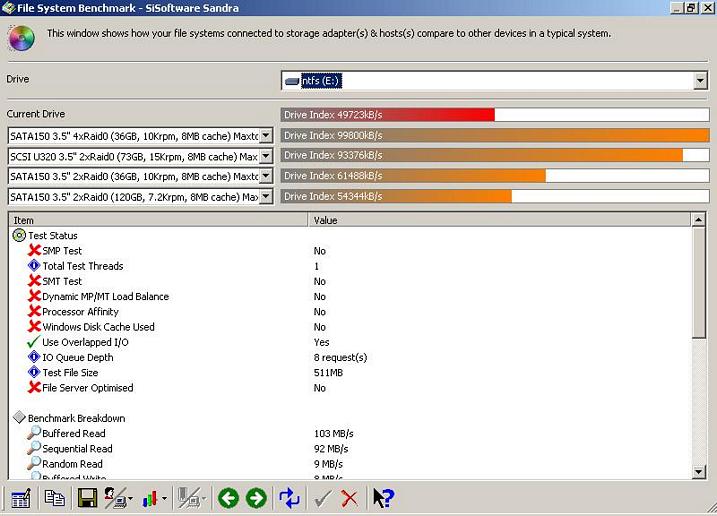Click the red X beside Windows Disk Cache Used
717x516 pixels.
(34, 326)
